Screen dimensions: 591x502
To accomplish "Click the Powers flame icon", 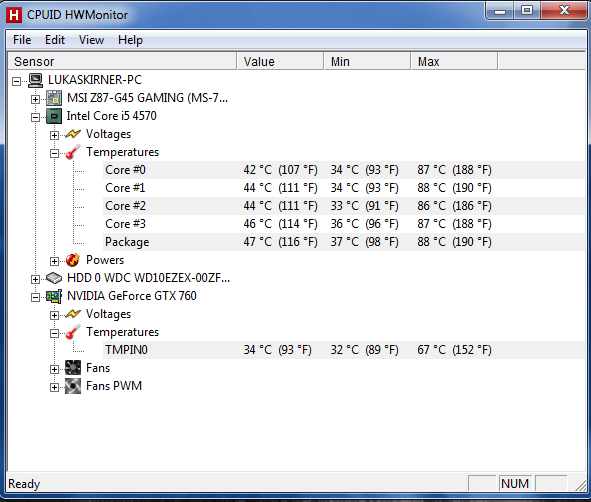I will pos(73,260).
